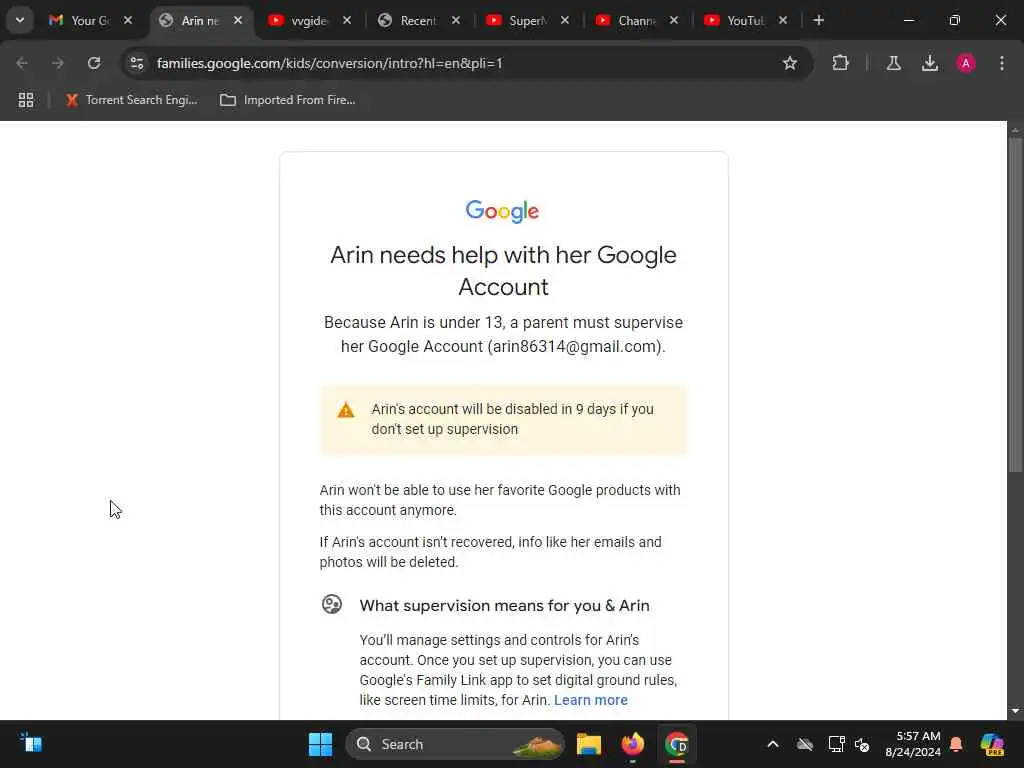Screen dimensions: 1024x768
Task: Show hidden system tray icons
Action: (773, 744)
